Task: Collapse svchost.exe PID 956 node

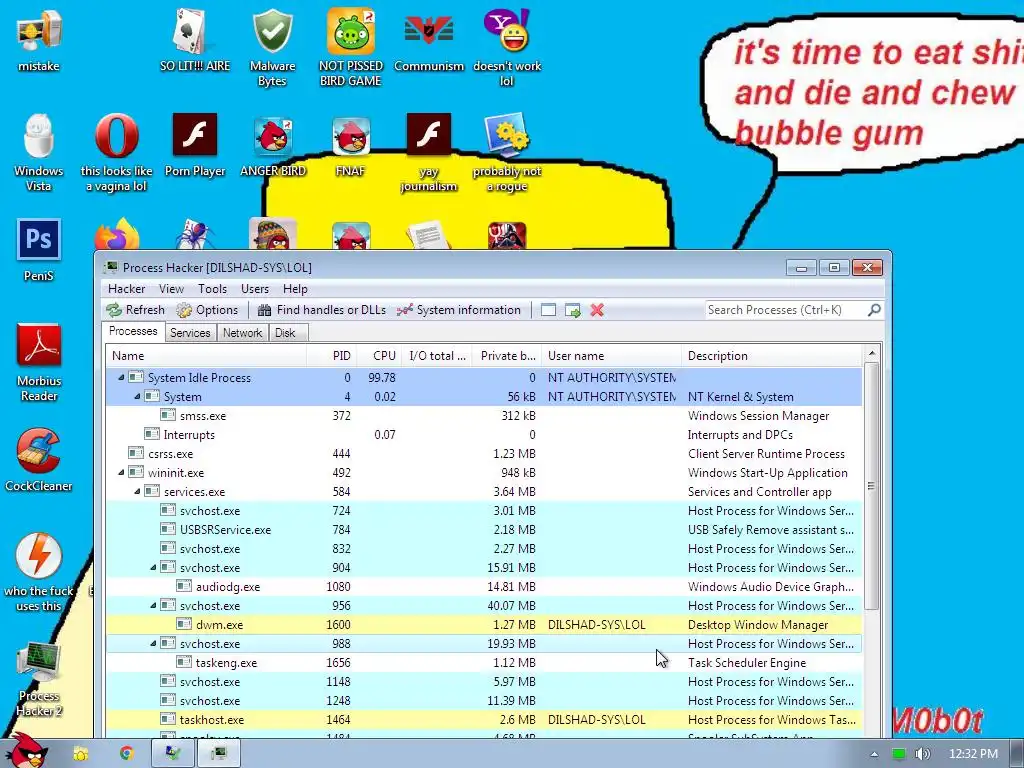Action: (x=153, y=605)
